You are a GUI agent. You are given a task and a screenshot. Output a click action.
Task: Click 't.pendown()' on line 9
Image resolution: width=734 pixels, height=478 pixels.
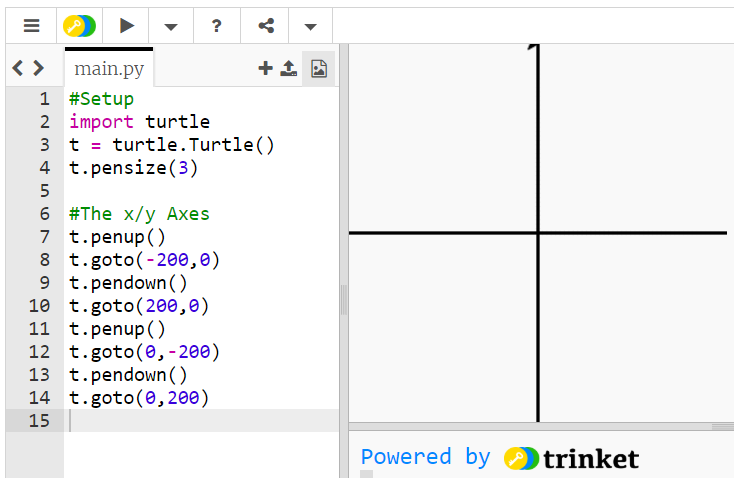tap(128, 283)
